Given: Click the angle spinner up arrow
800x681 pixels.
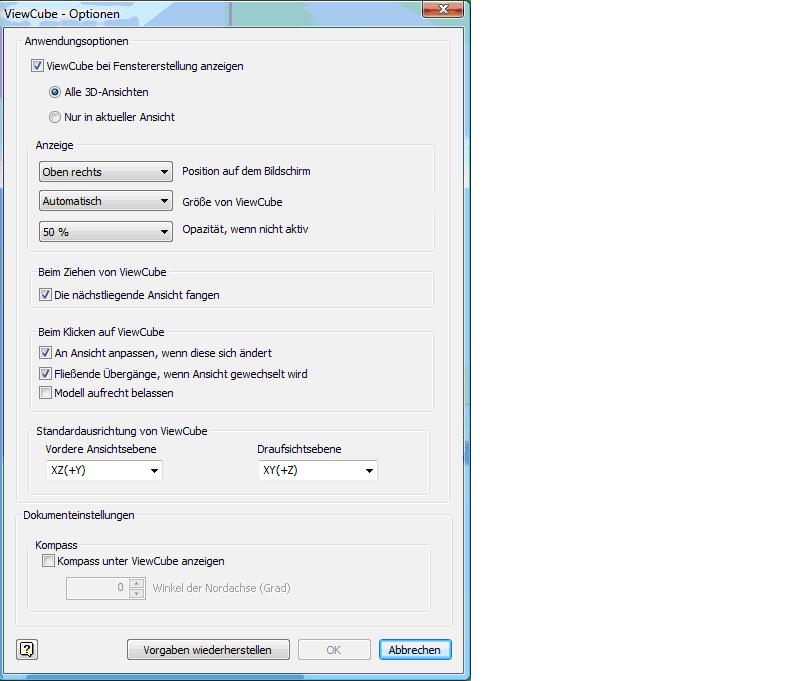Looking at the screenshot, I should [136, 583].
